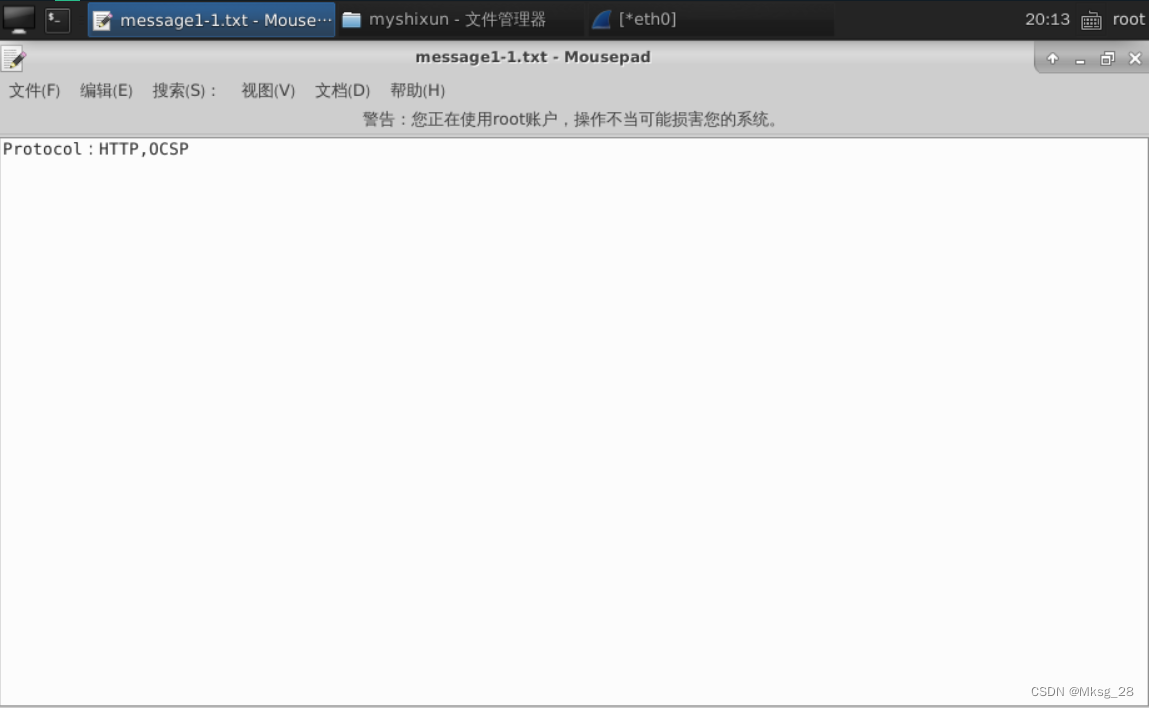Image resolution: width=1149 pixels, height=708 pixels.
Task: Click the show desktop monitor icon in panel
Action: pyautogui.click(x=20, y=20)
